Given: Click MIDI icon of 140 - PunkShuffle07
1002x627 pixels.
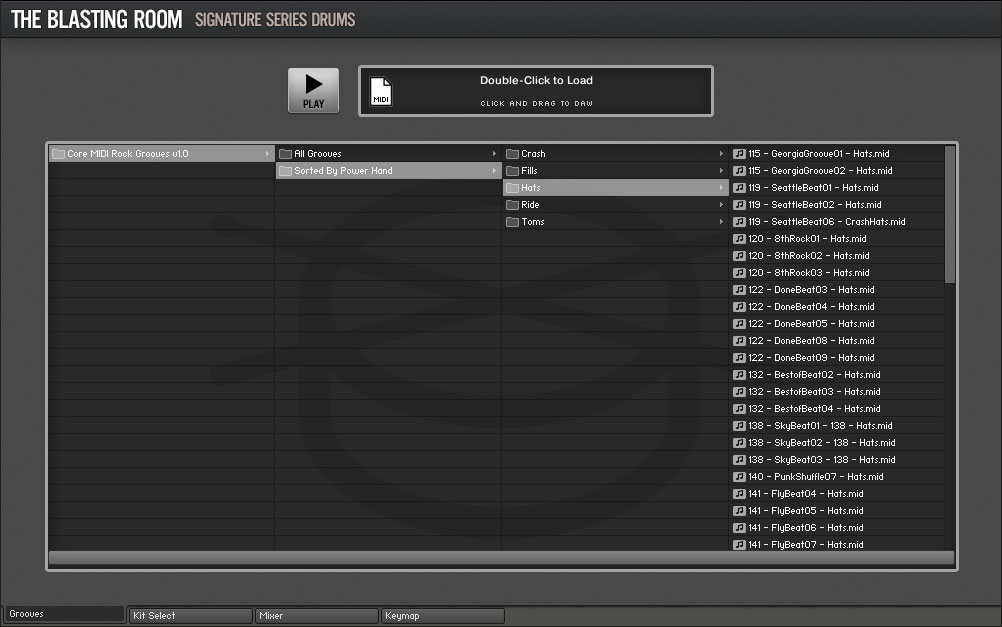Looking at the screenshot, I should coord(739,477).
